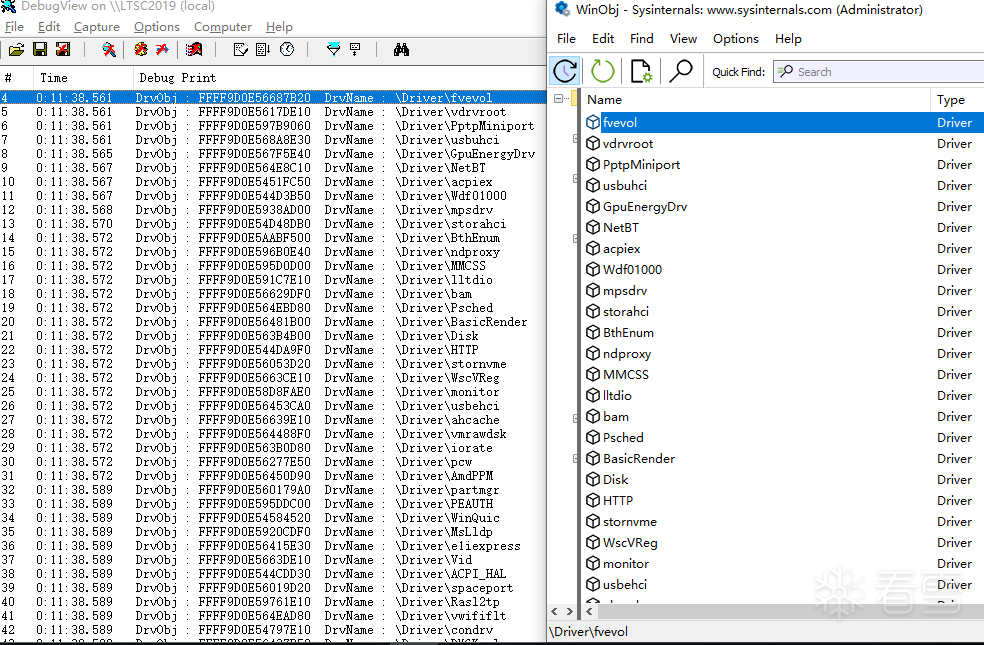Click the Save floppy disk icon in DebugView
Image resolution: width=984 pixels, height=645 pixels.
point(40,50)
